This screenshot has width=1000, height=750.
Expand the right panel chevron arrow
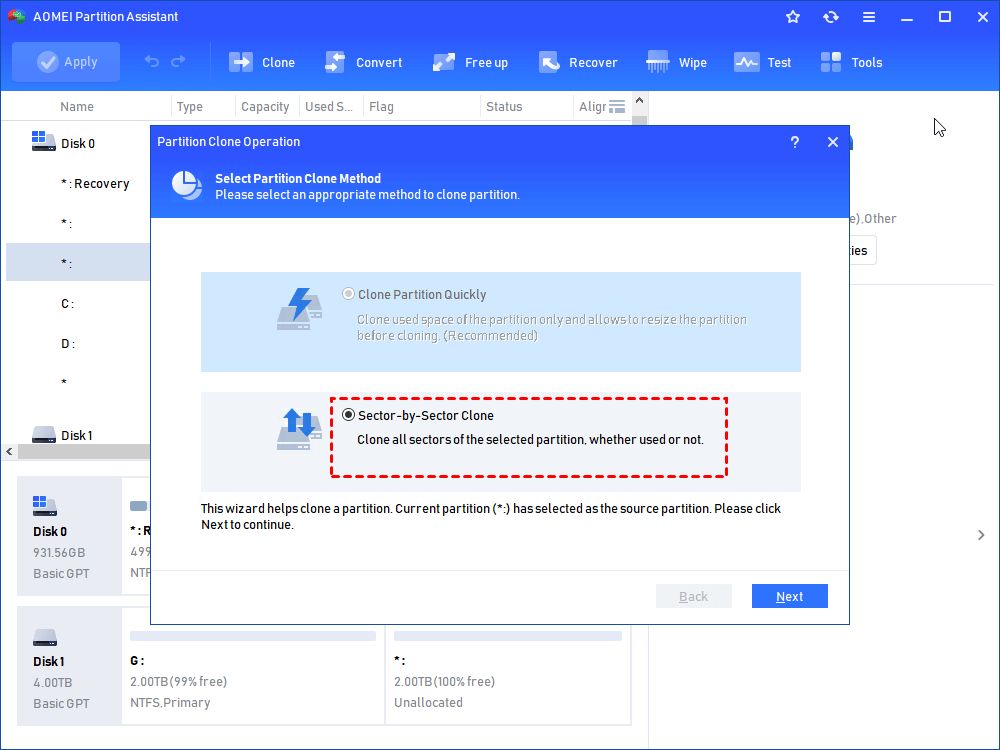(x=981, y=535)
